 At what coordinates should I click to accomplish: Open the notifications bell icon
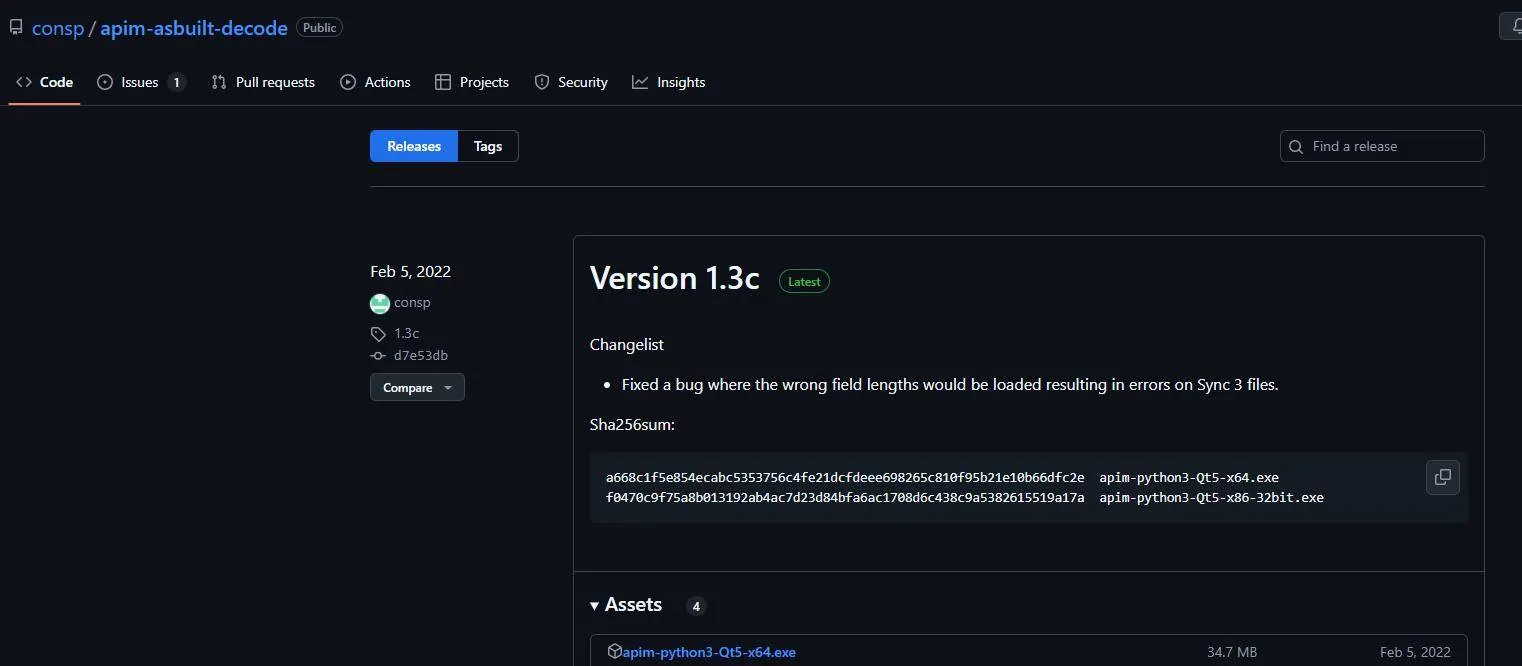pyautogui.click(x=1515, y=27)
